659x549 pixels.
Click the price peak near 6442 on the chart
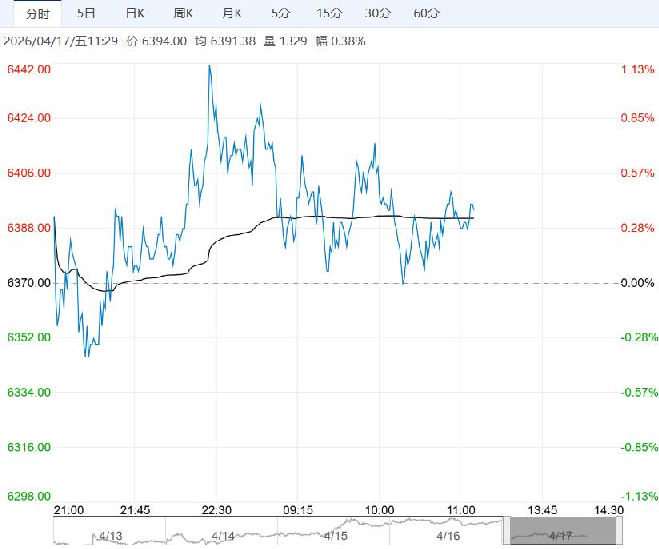[x=209, y=66]
